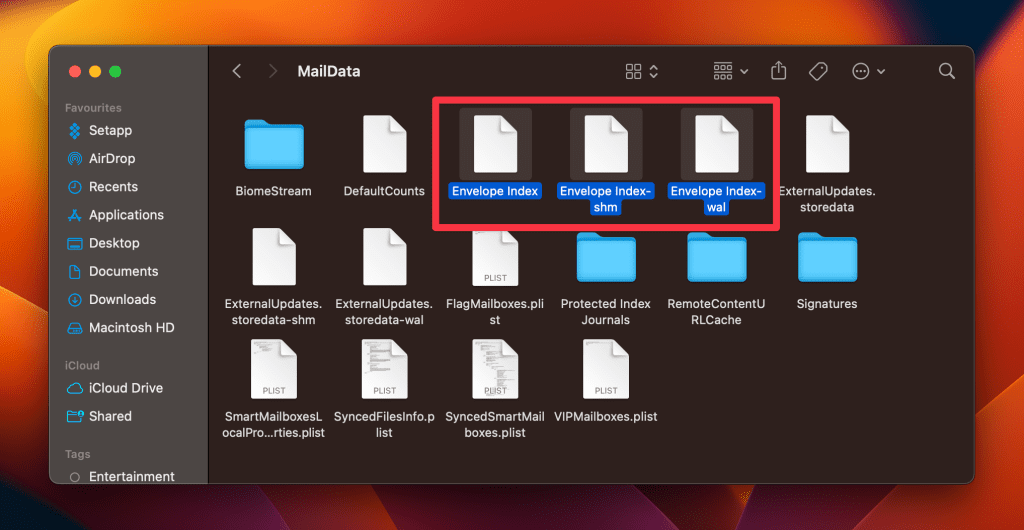
Task: Select the Protected Index Journals folder icon
Action: point(606,257)
